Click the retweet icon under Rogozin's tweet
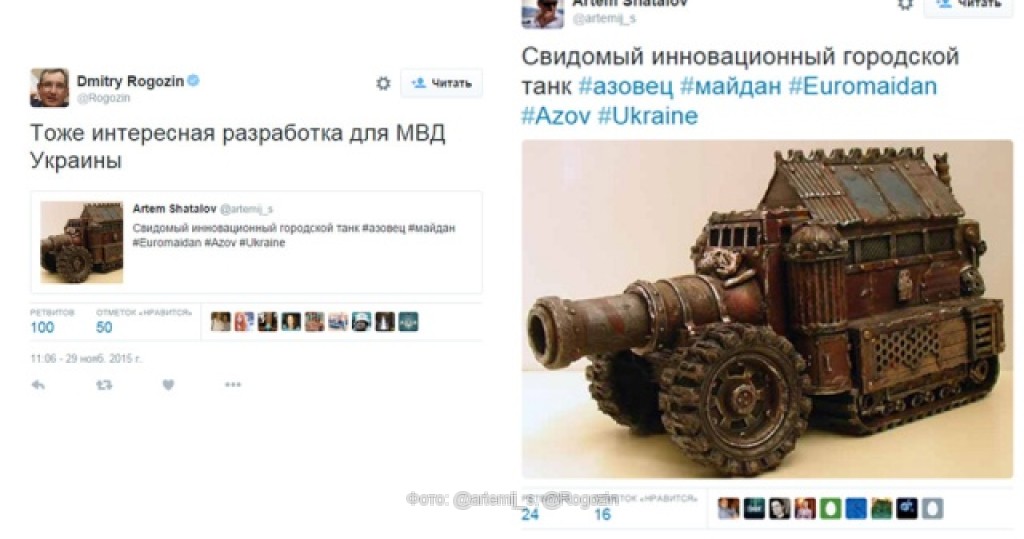This screenshot has height=539, width=1024. pos(104,385)
